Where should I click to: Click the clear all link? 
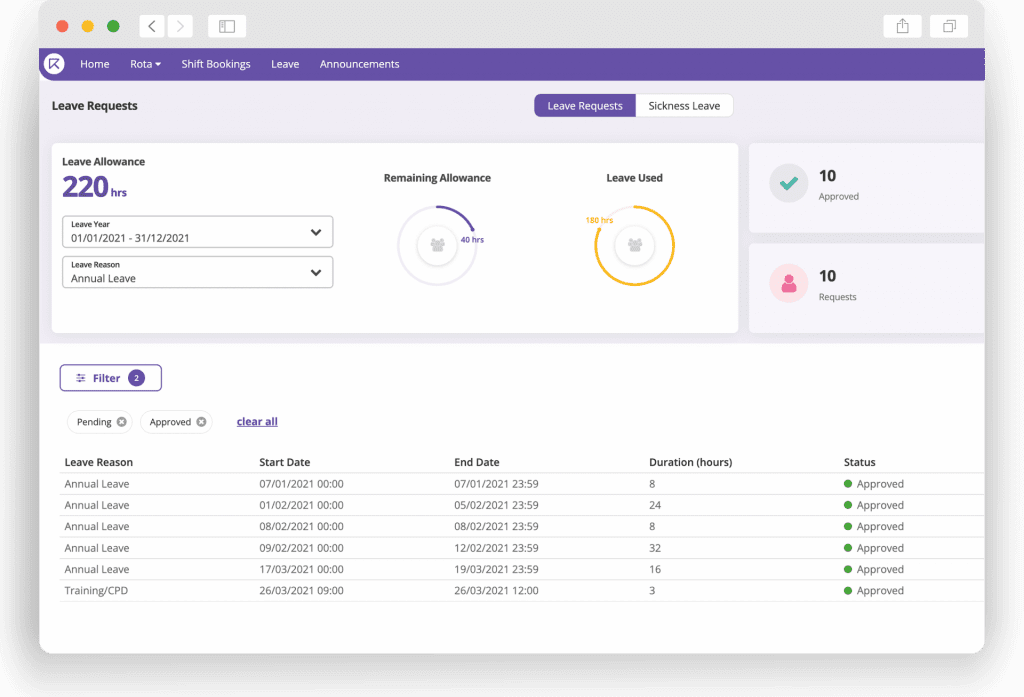(257, 422)
